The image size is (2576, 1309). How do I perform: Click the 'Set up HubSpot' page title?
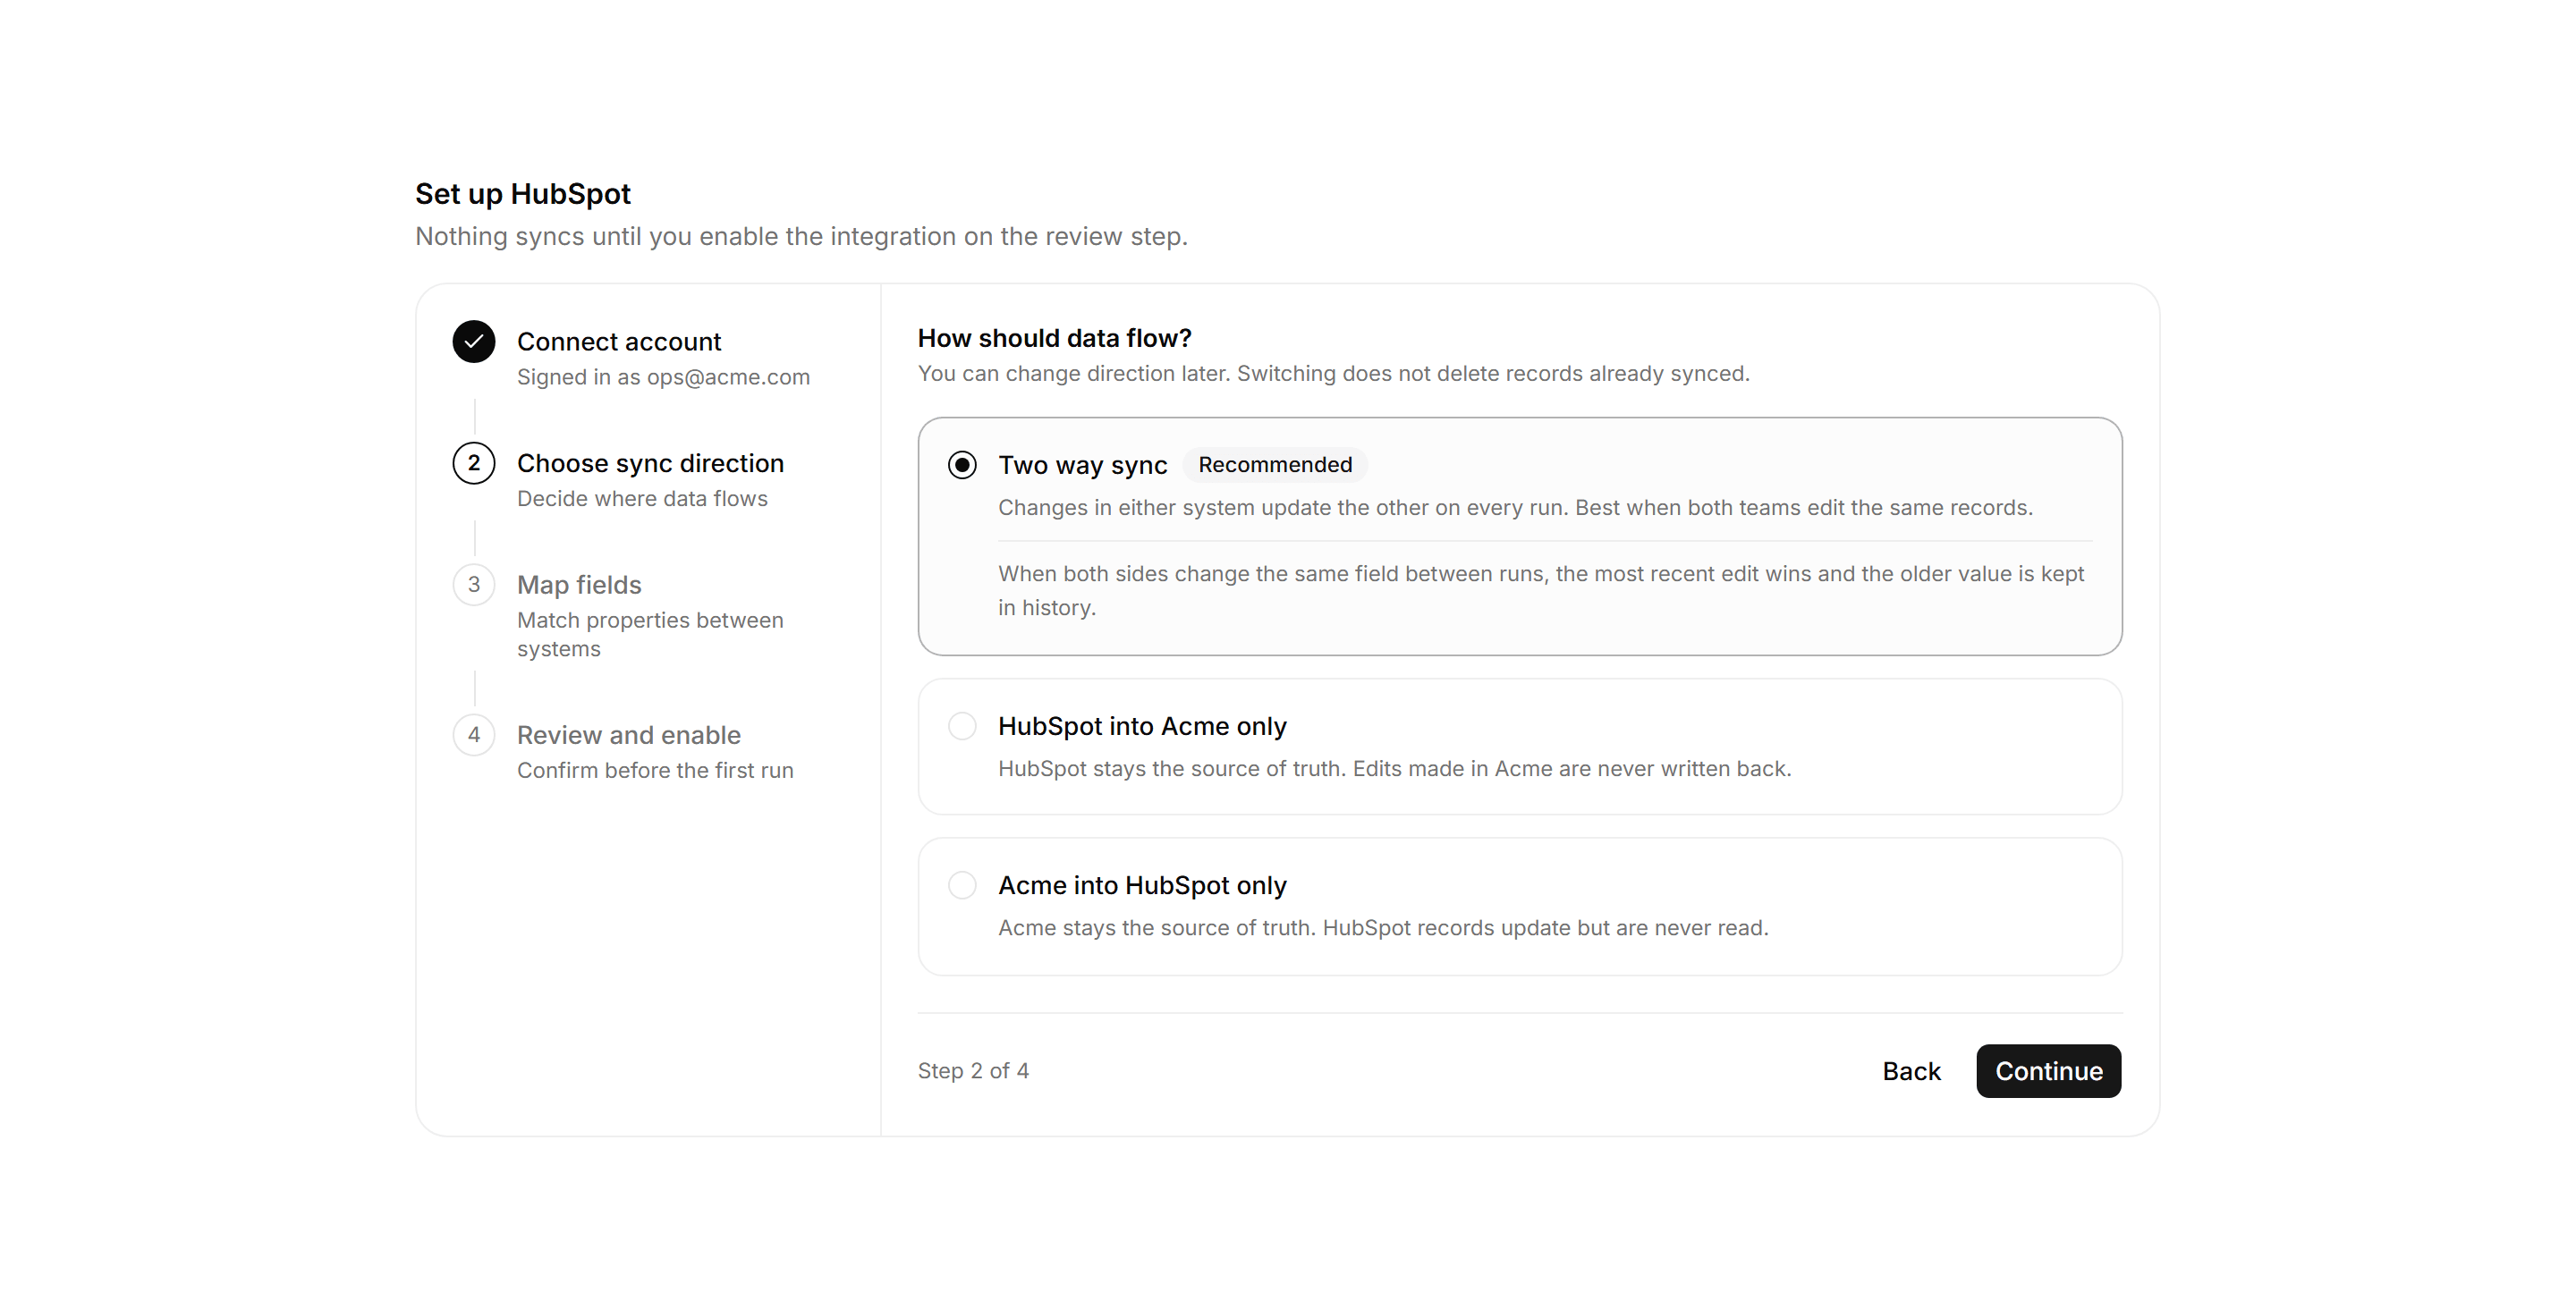[523, 193]
